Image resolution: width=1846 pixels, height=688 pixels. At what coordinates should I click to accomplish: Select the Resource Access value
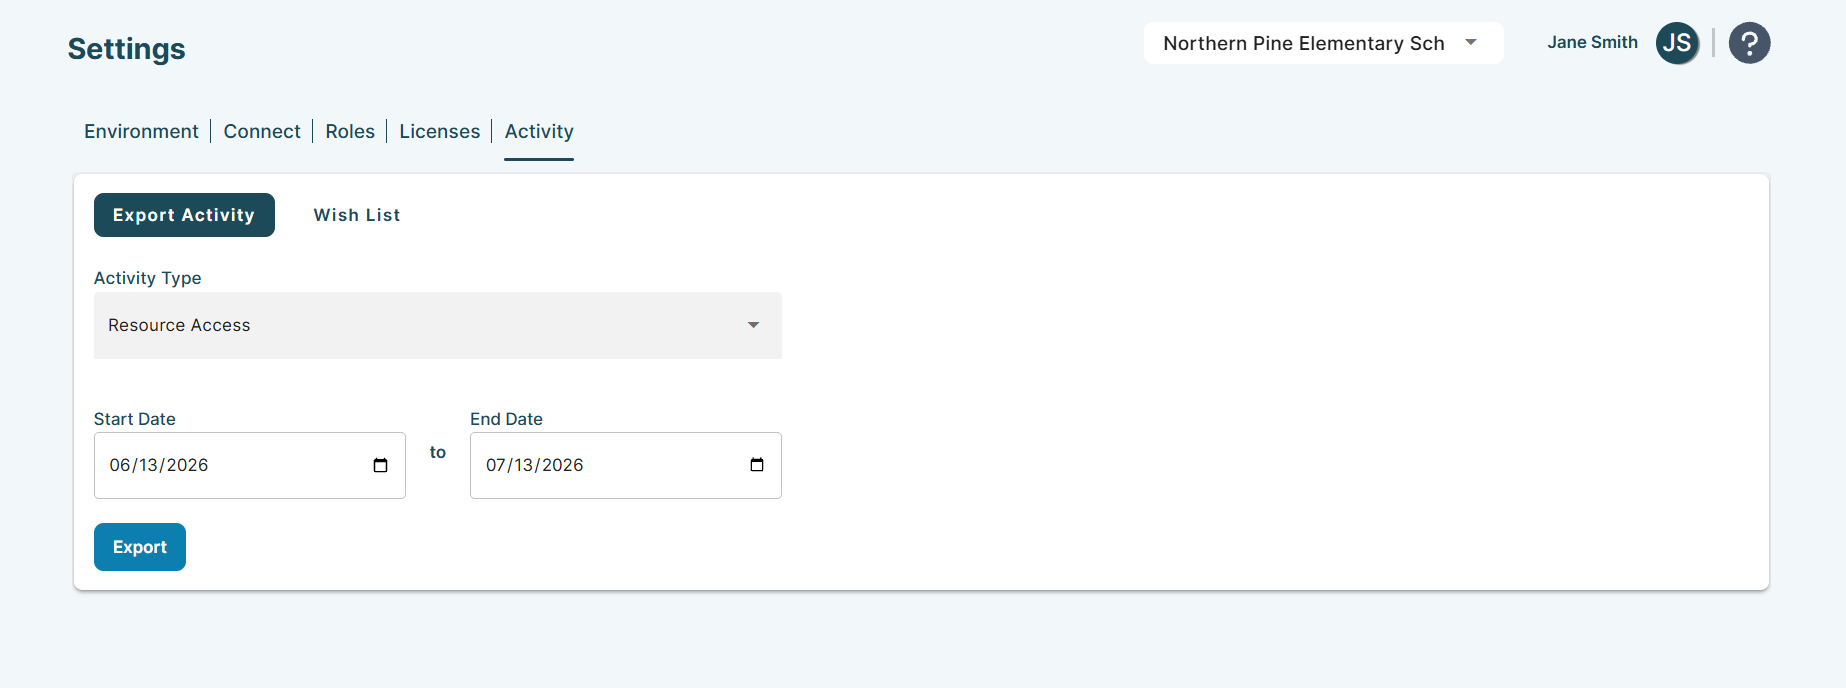pyautogui.click(x=179, y=325)
